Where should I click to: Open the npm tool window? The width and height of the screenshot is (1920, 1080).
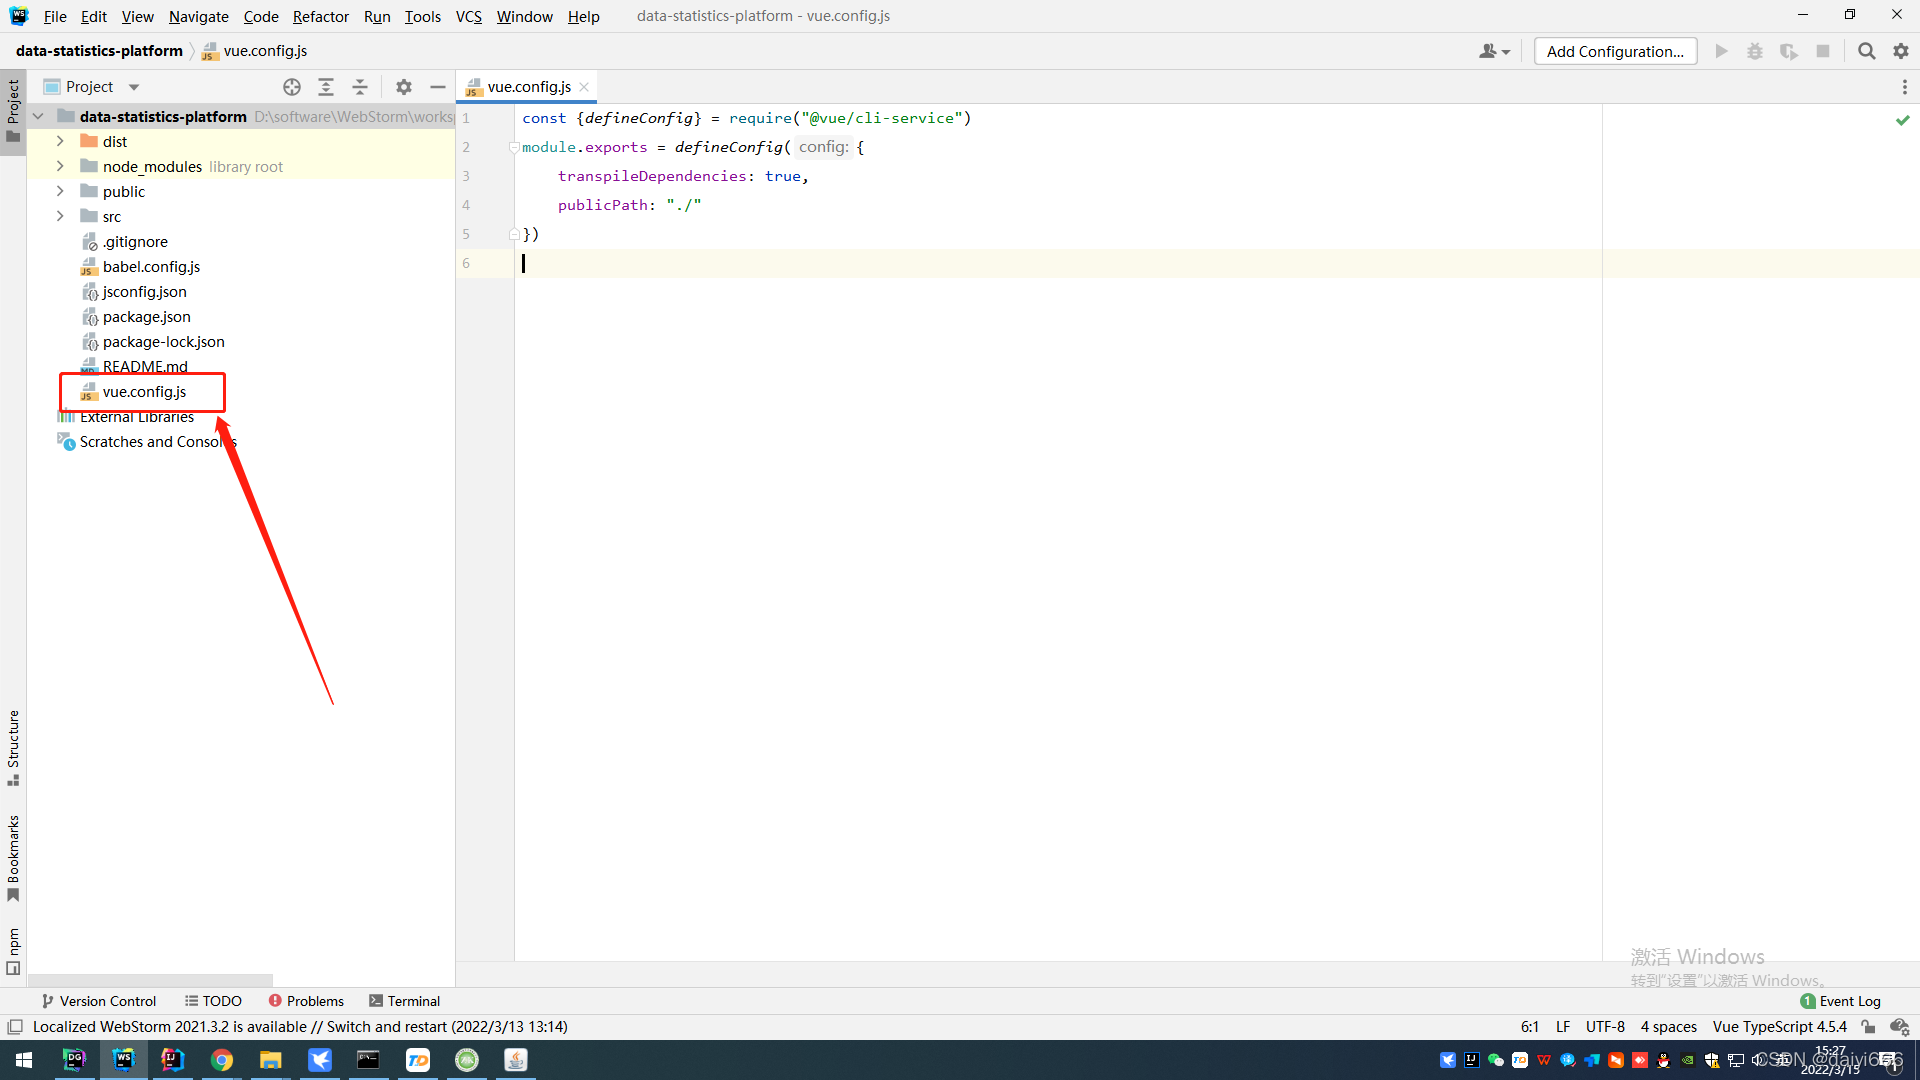pyautogui.click(x=13, y=951)
